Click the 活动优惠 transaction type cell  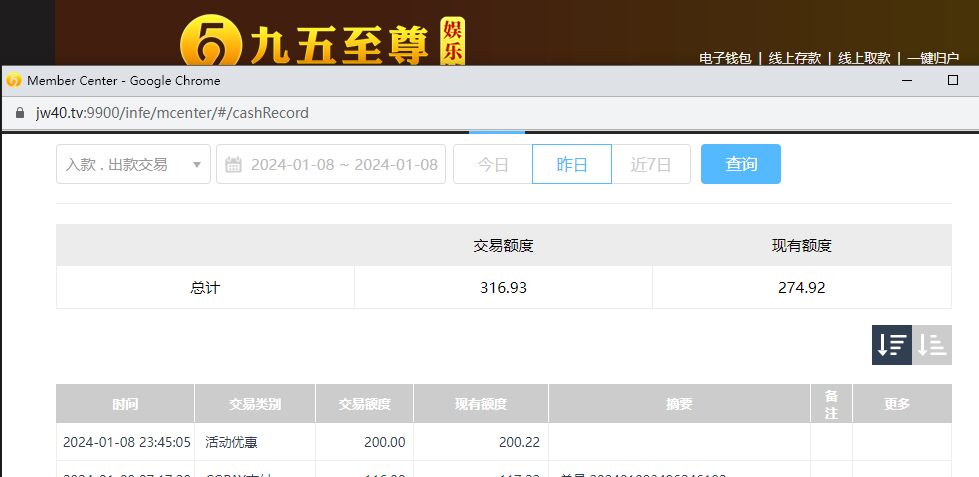(255, 443)
